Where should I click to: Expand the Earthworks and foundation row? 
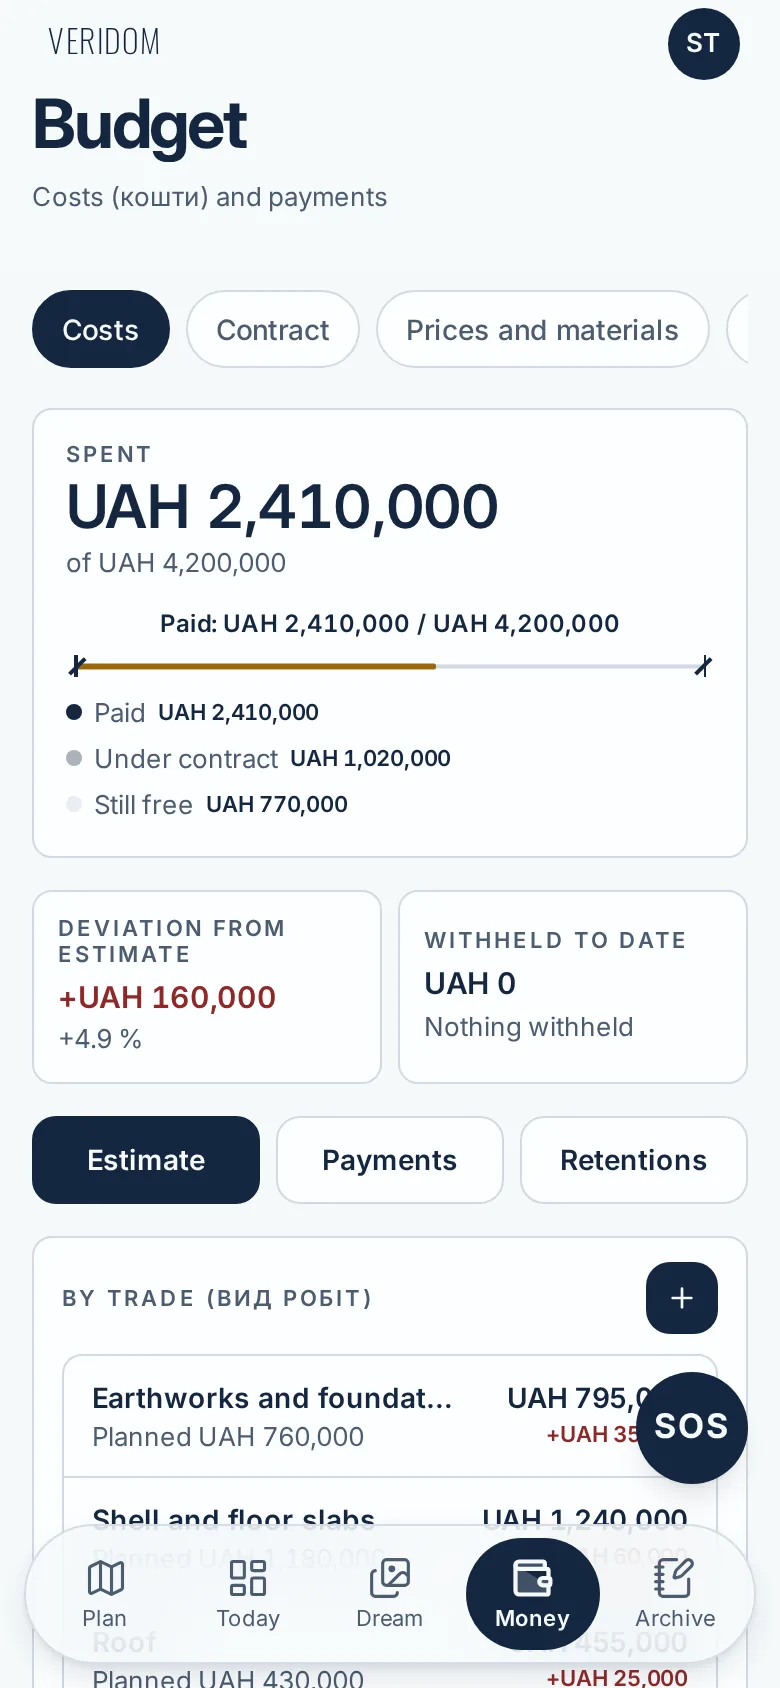click(390, 1416)
